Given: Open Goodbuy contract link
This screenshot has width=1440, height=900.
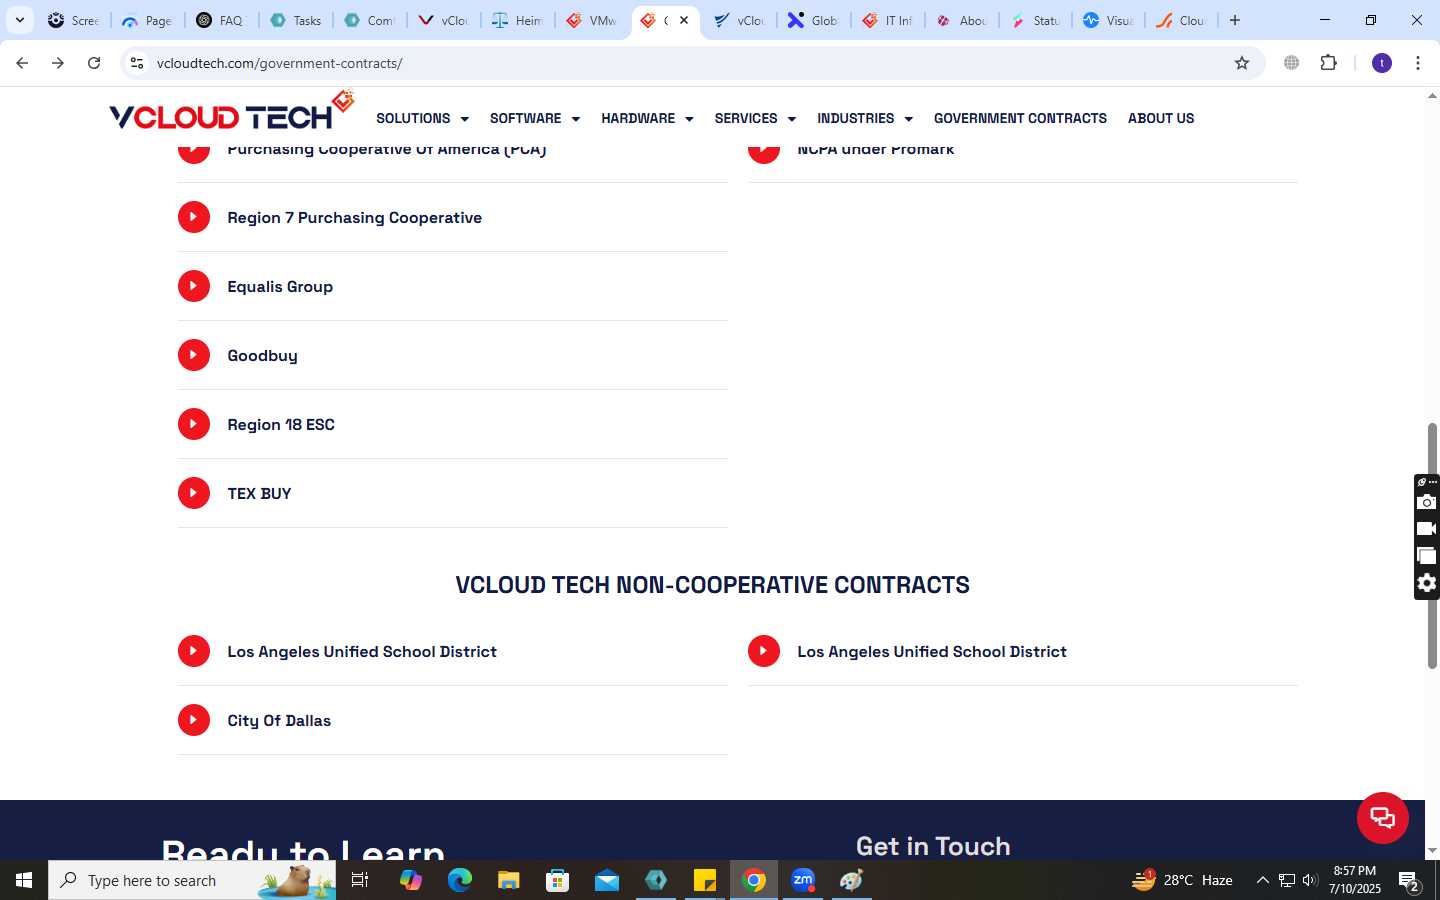Looking at the screenshot, I should [x=262, y=355].
